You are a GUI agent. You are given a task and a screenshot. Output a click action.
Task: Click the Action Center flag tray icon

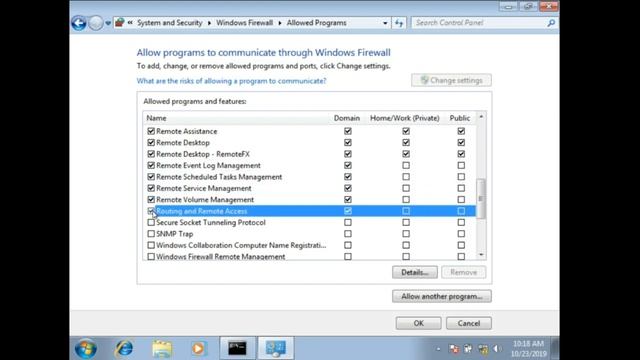(x=453, y=349)
